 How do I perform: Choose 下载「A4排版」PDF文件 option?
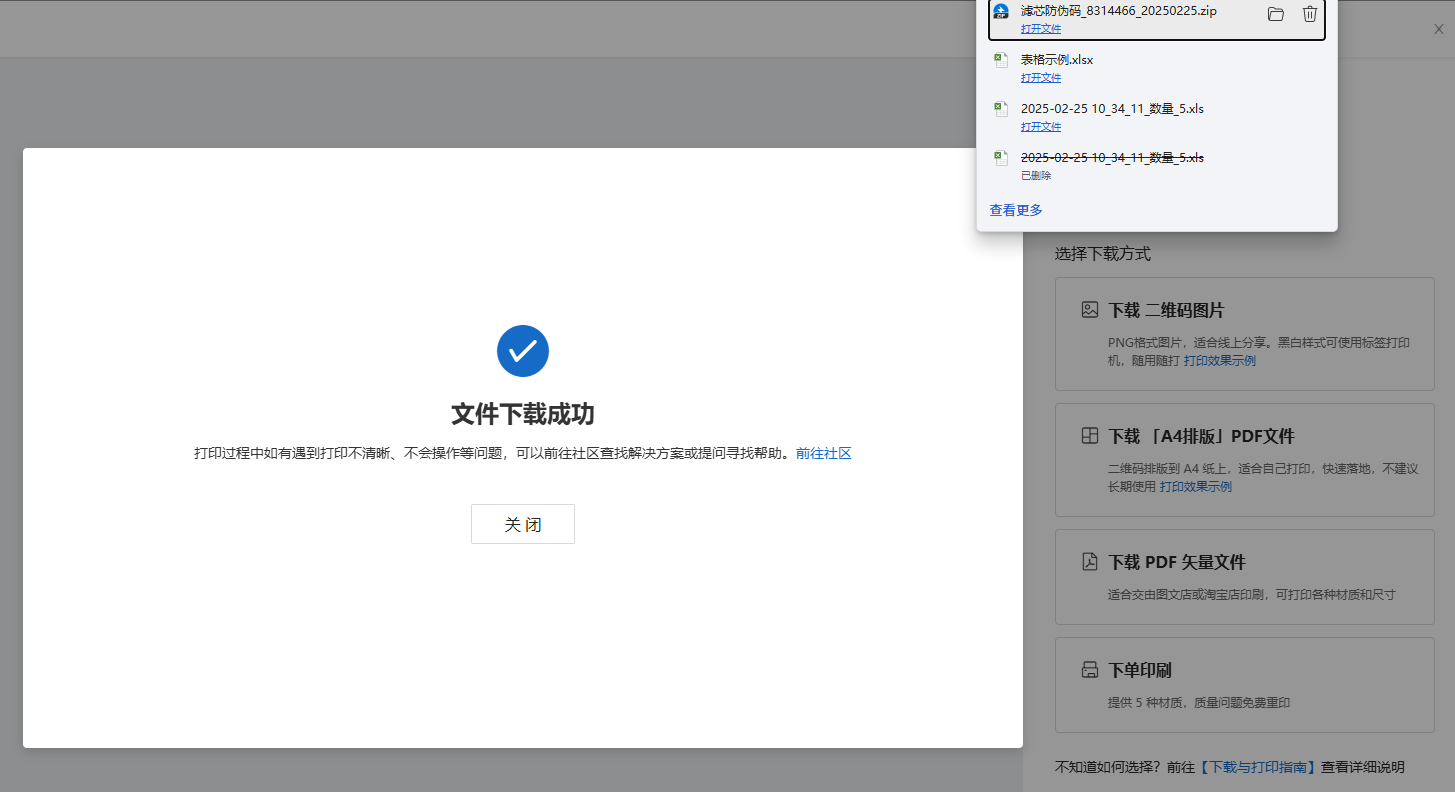tap(1245, 460)
